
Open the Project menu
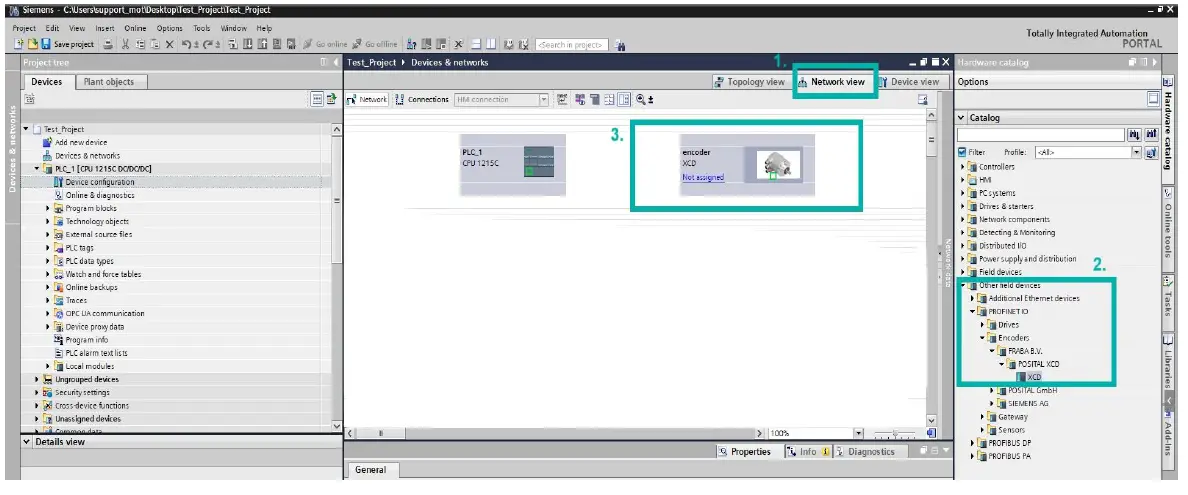pos(24,28)
